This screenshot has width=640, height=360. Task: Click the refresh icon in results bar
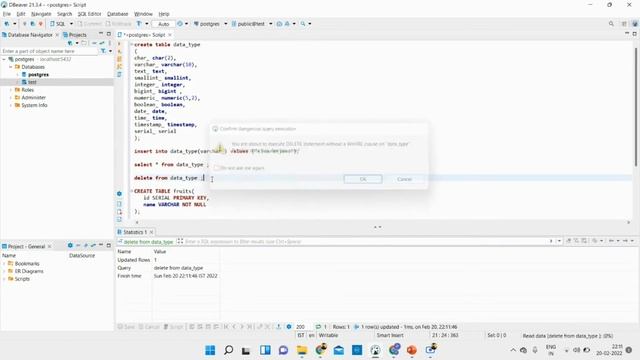click(318, 327)
